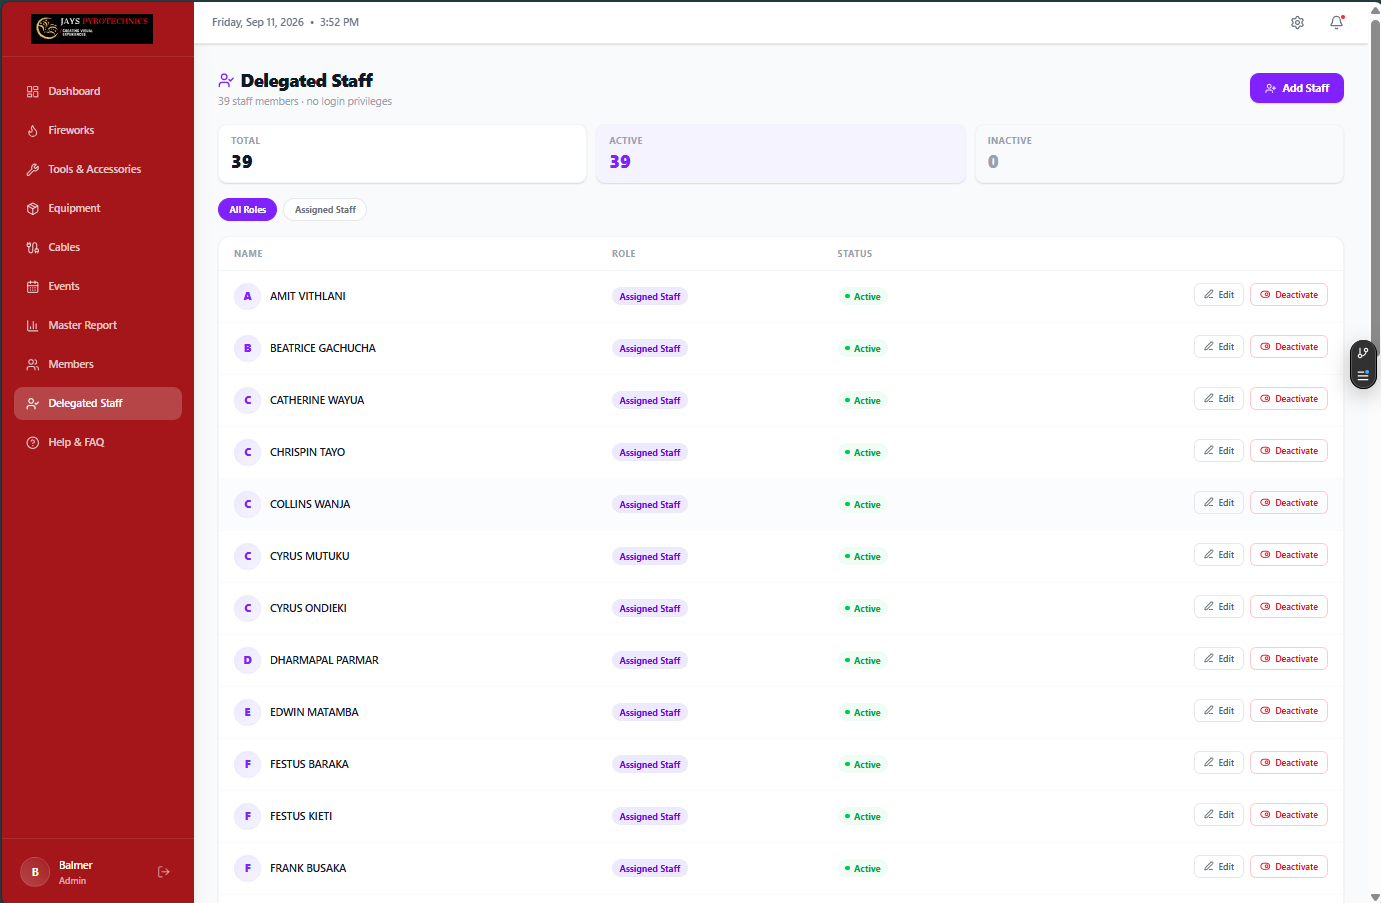Go to Dashboard in the sidebar

(x=98, y=91)
